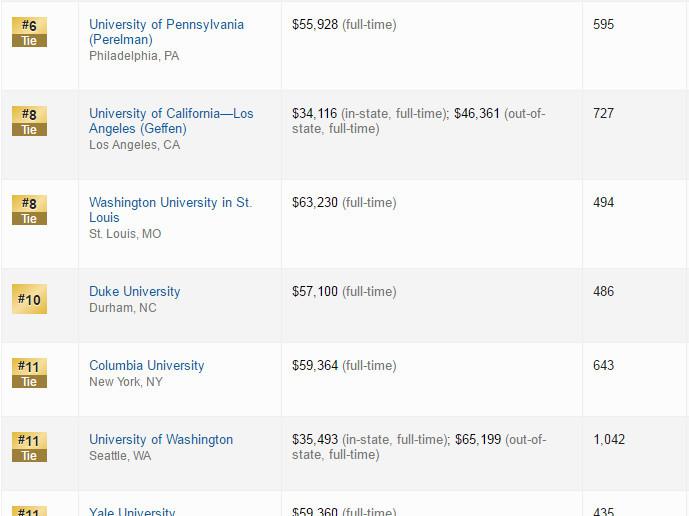Viewport: 689px width, 516px height.
Task: Click the rank badge beside Washington University in St. Louis
Action: [29, 210]
